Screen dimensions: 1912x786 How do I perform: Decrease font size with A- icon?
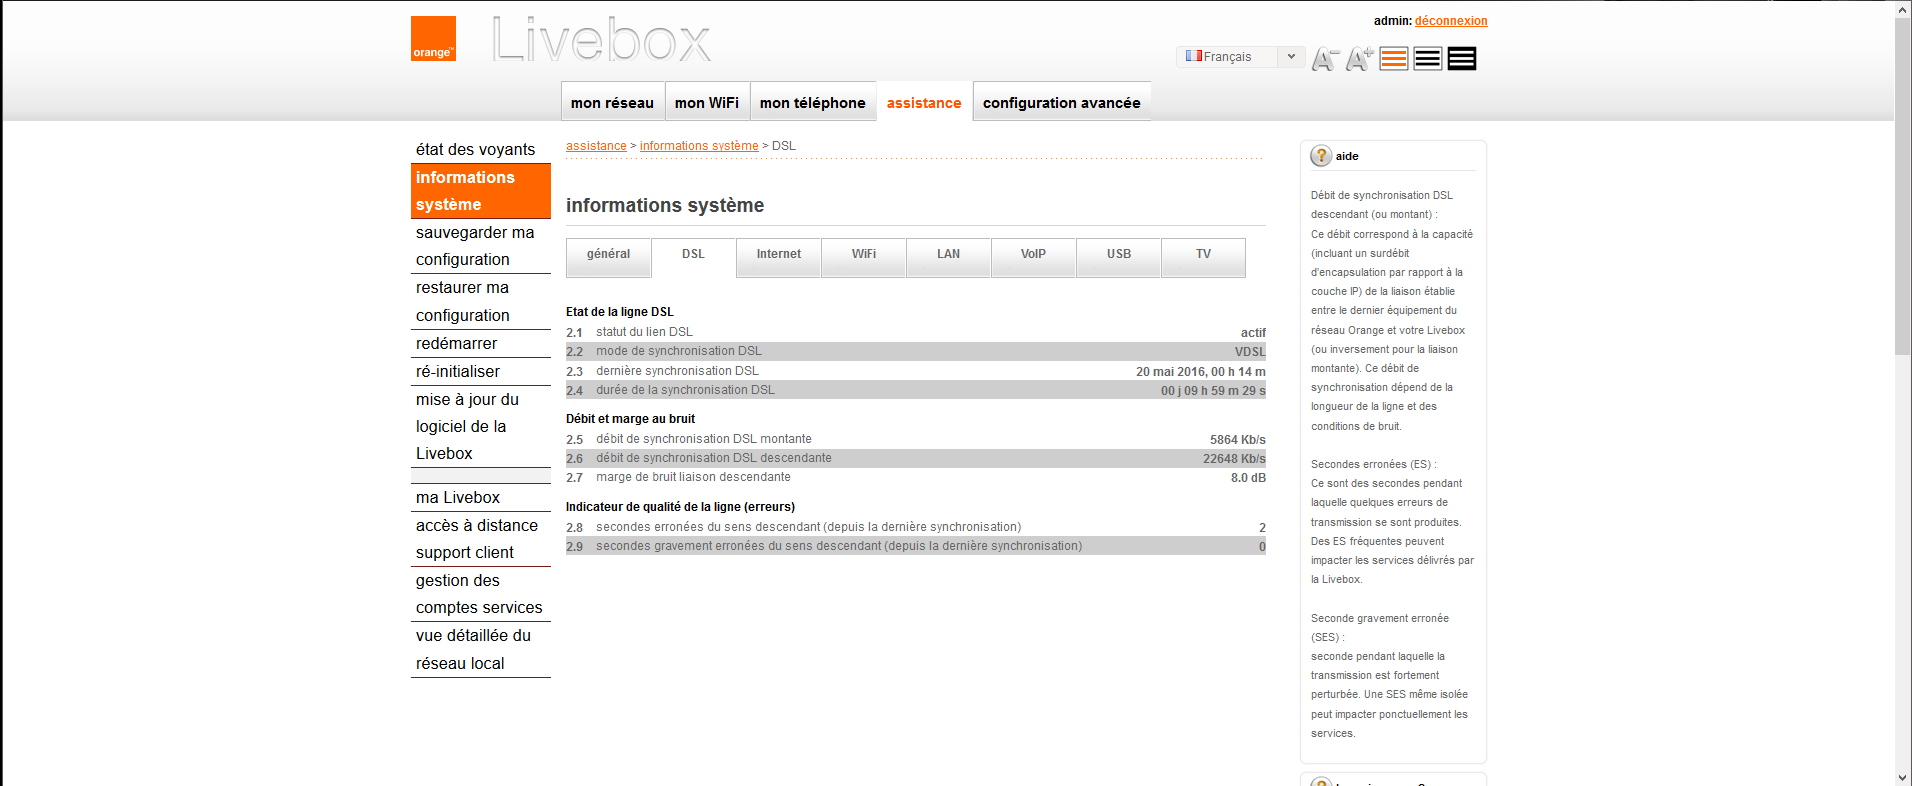(1325, 59)
